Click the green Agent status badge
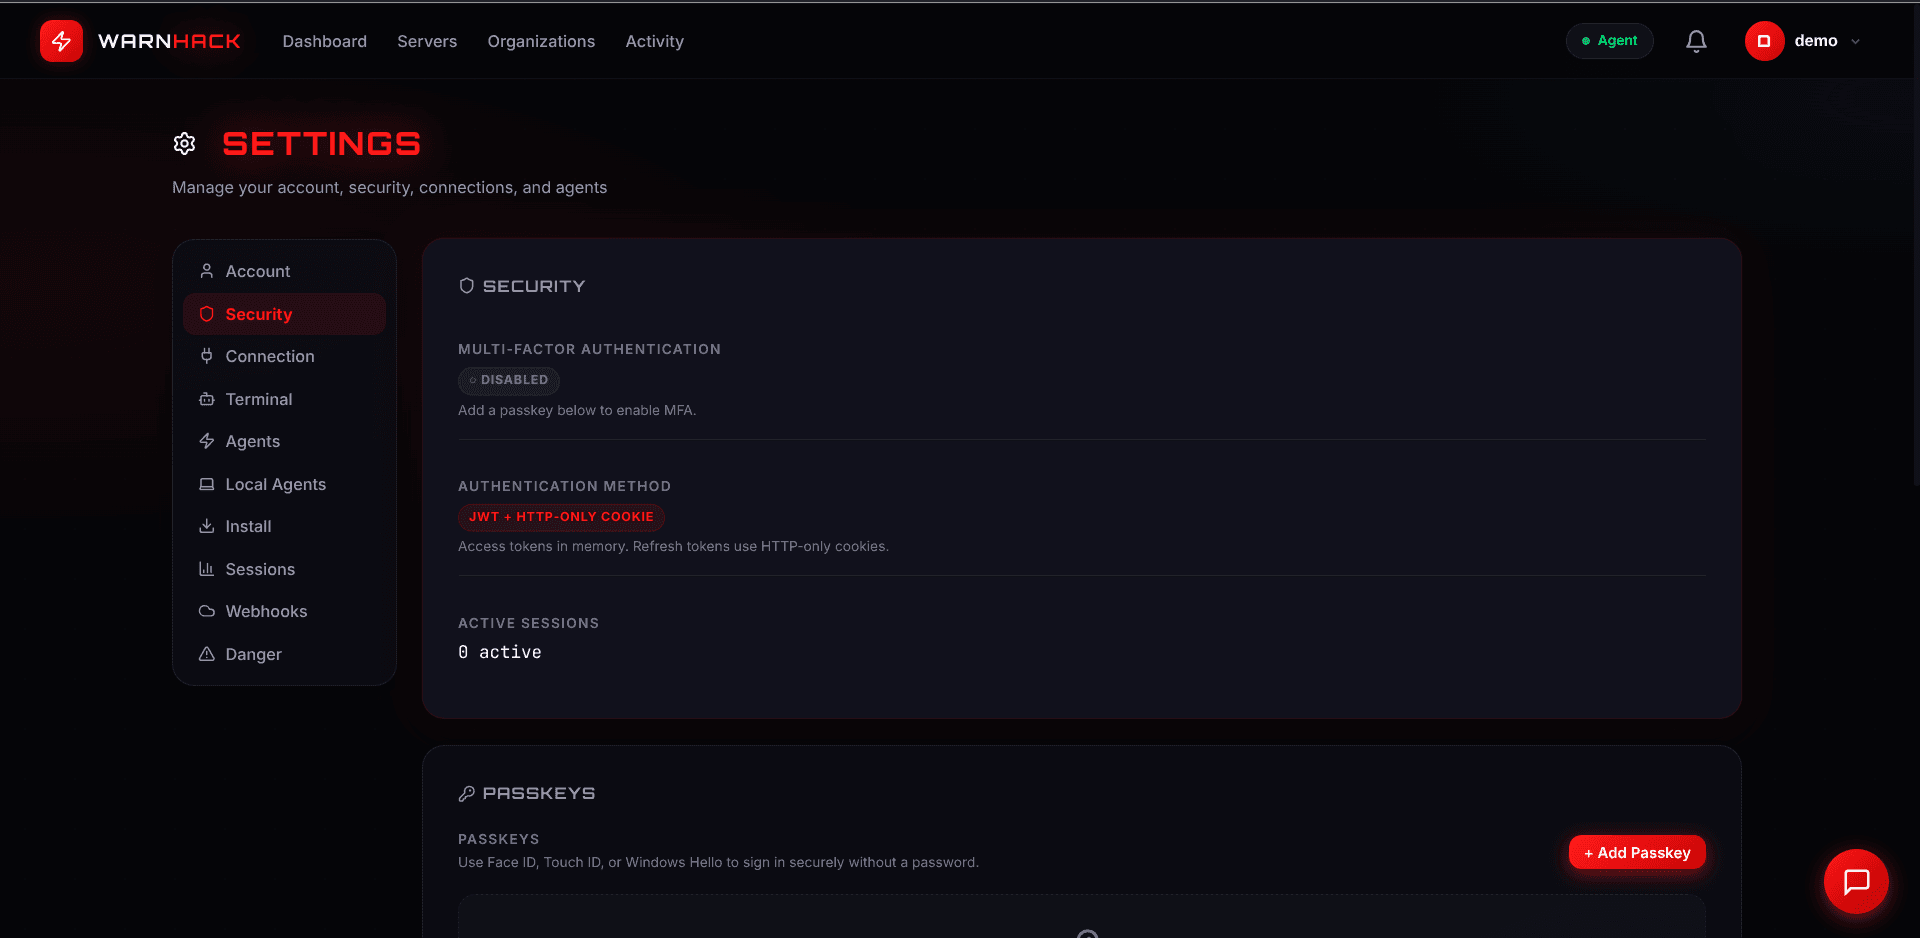 [1609, 41]
